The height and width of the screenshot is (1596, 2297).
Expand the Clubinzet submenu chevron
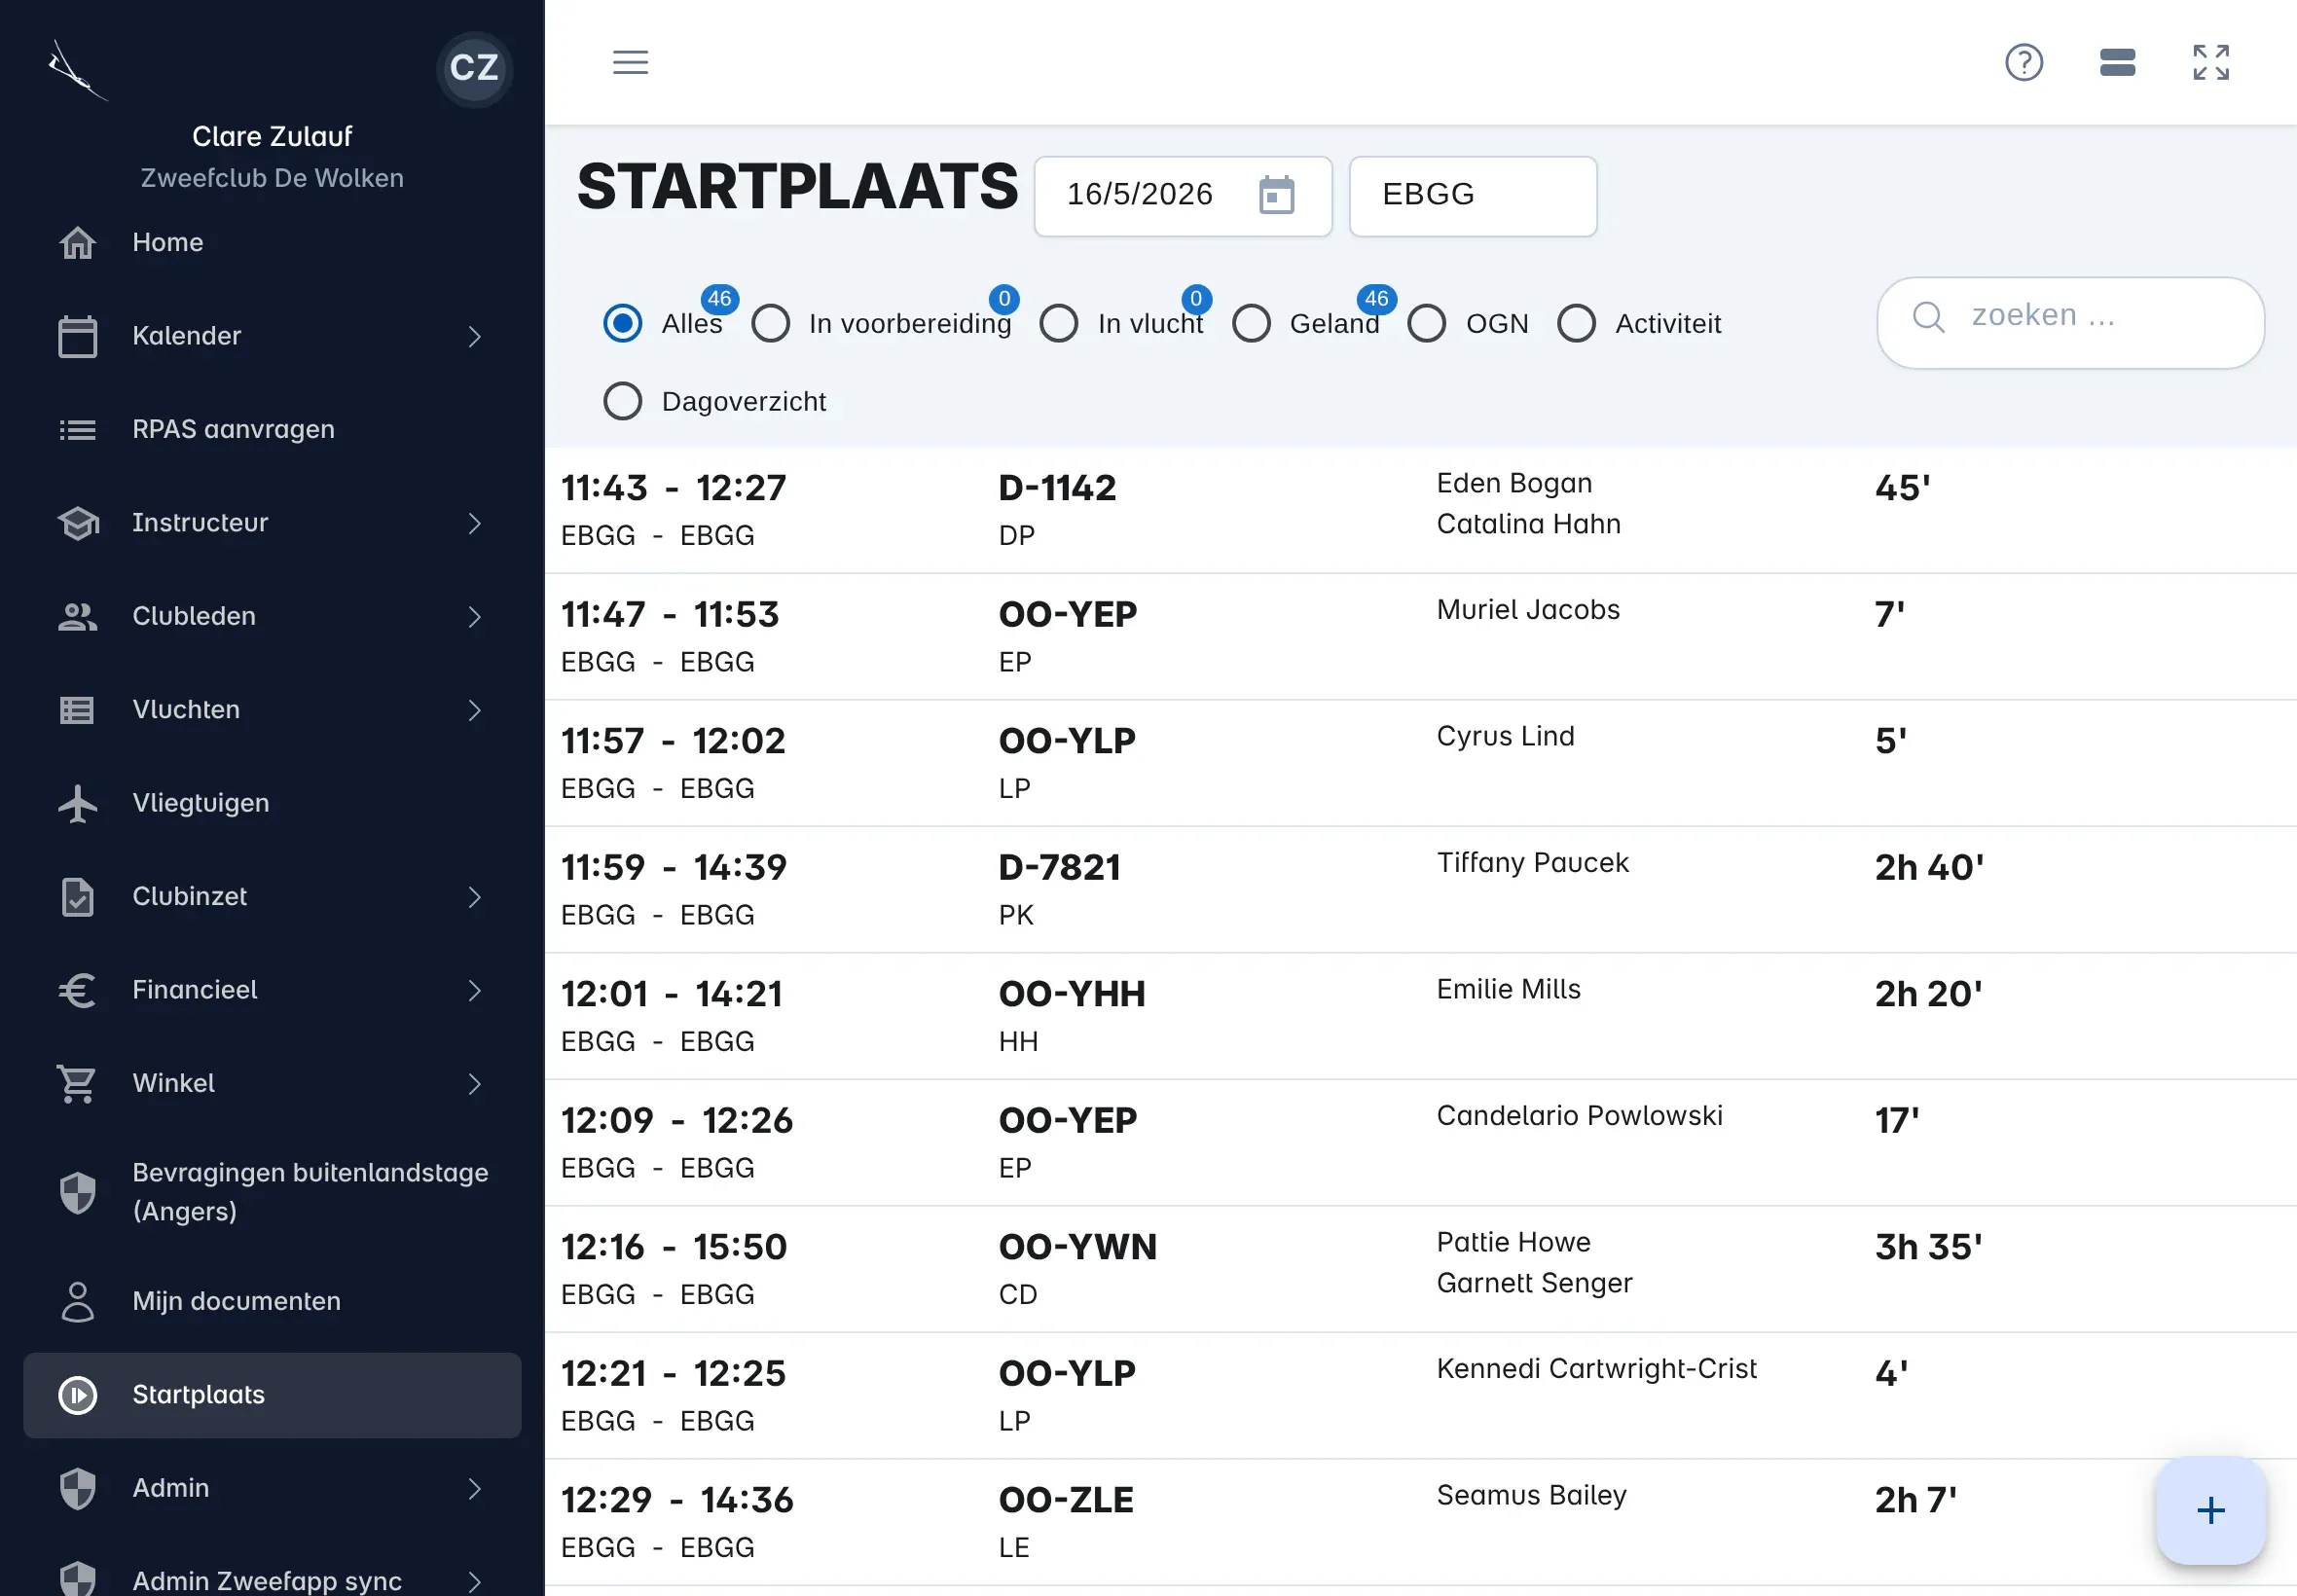coord(474,897)
